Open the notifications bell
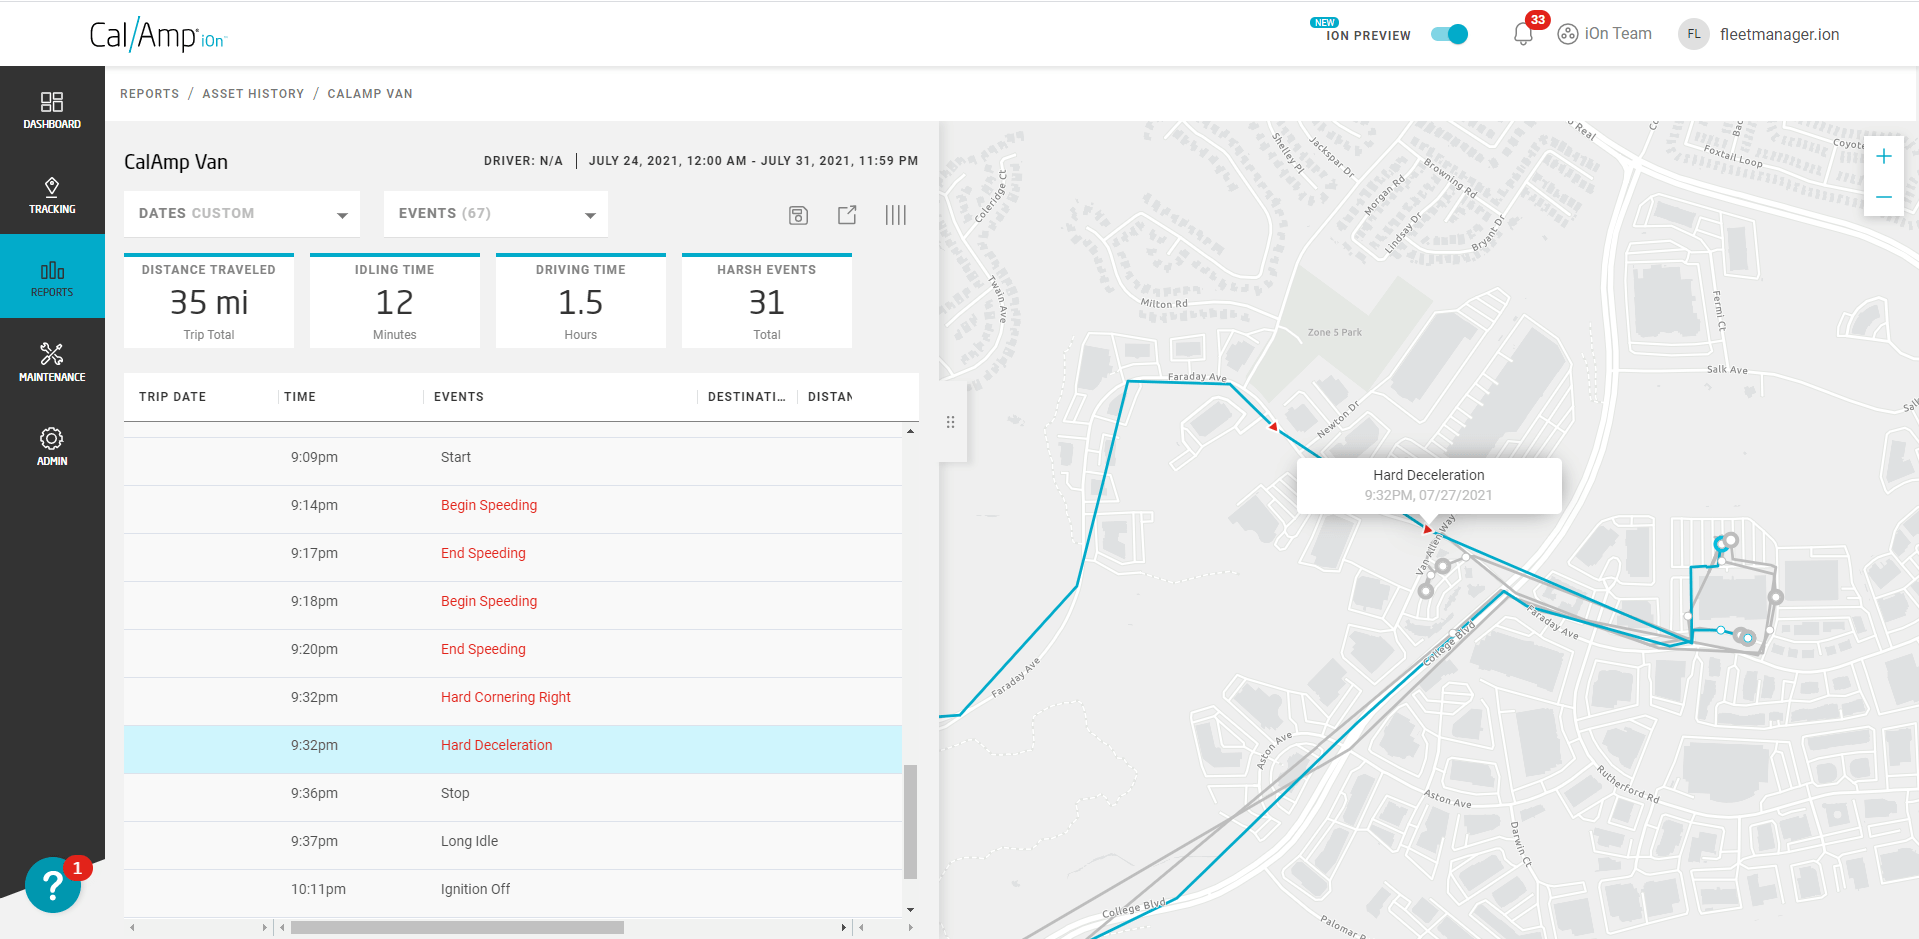The height and width of the screenshot is (939, 1919). (x=1524, y=33)
